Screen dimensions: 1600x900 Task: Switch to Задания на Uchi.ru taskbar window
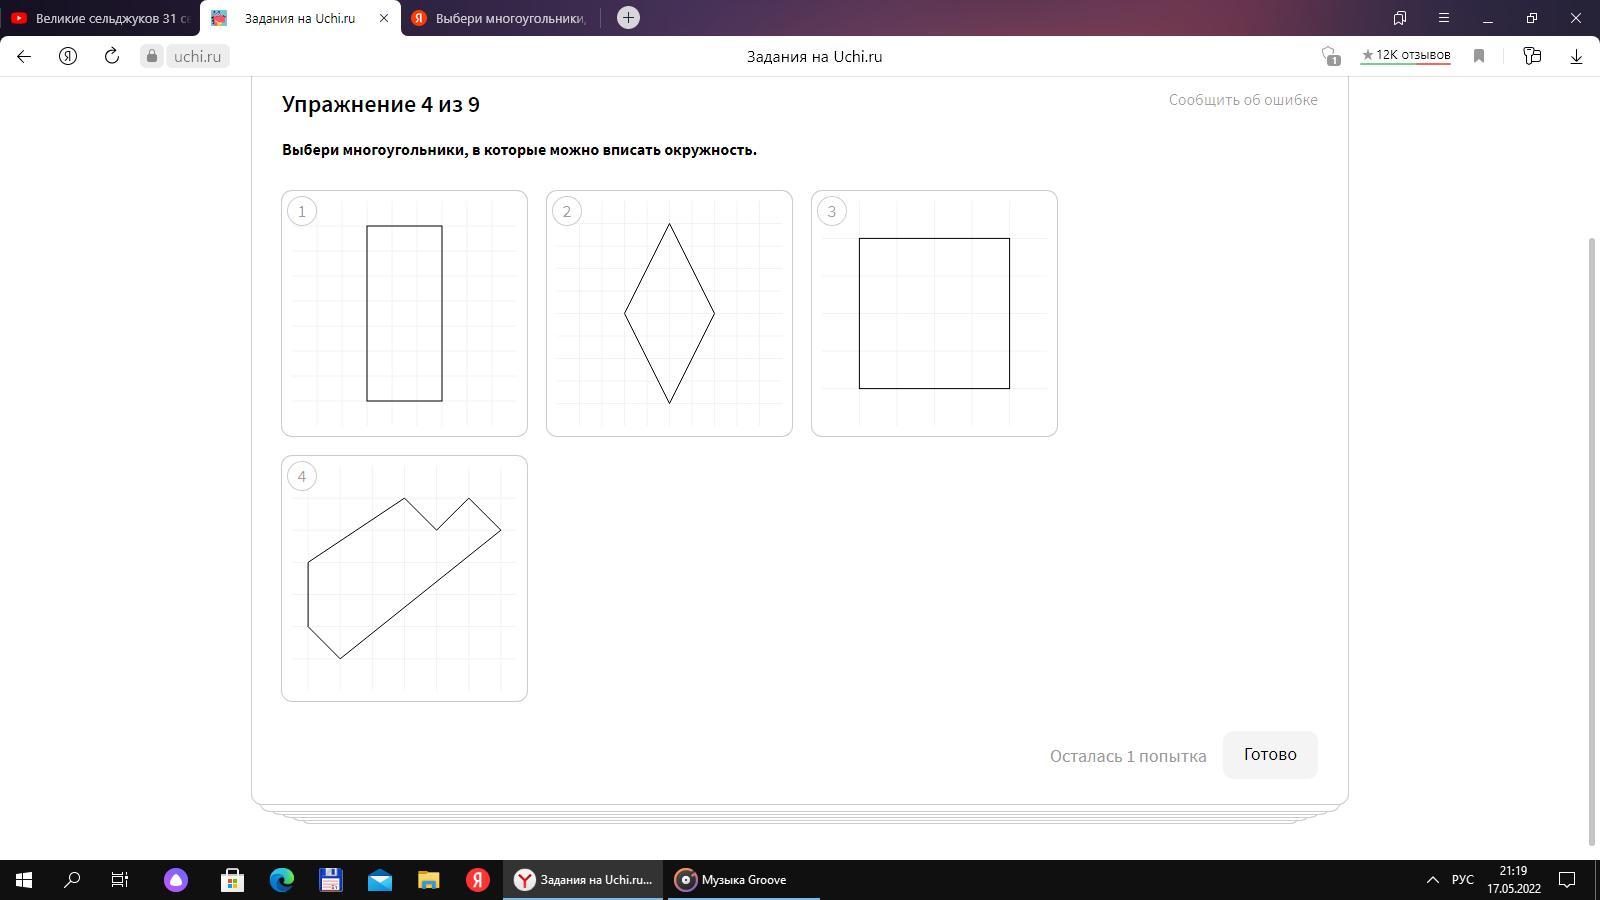[x=583, y=880]
